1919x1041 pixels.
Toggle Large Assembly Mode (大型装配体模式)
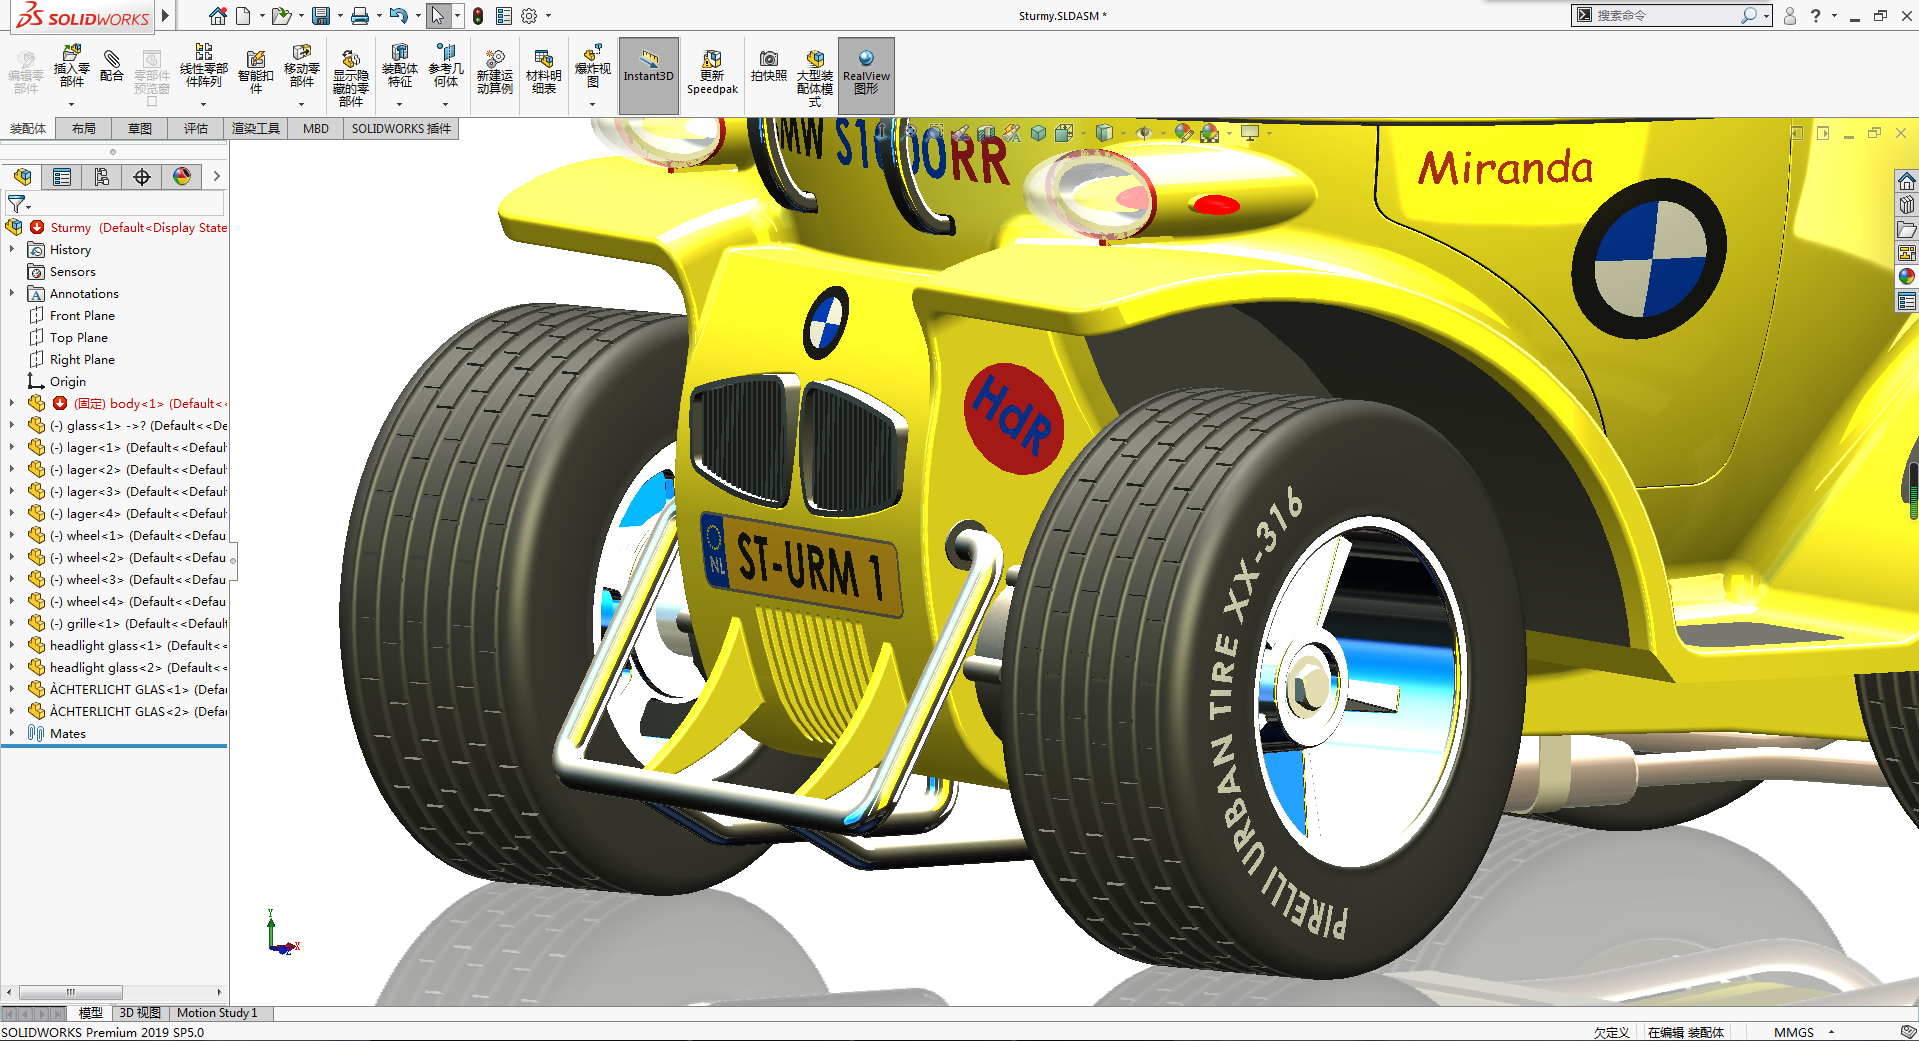pos(815,77)
